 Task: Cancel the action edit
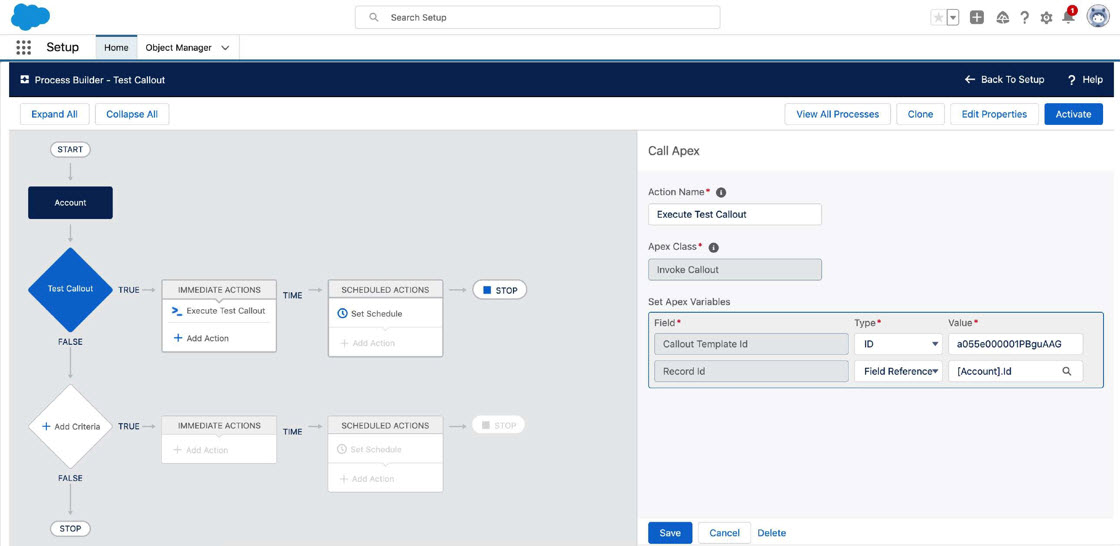coord(724,533)
